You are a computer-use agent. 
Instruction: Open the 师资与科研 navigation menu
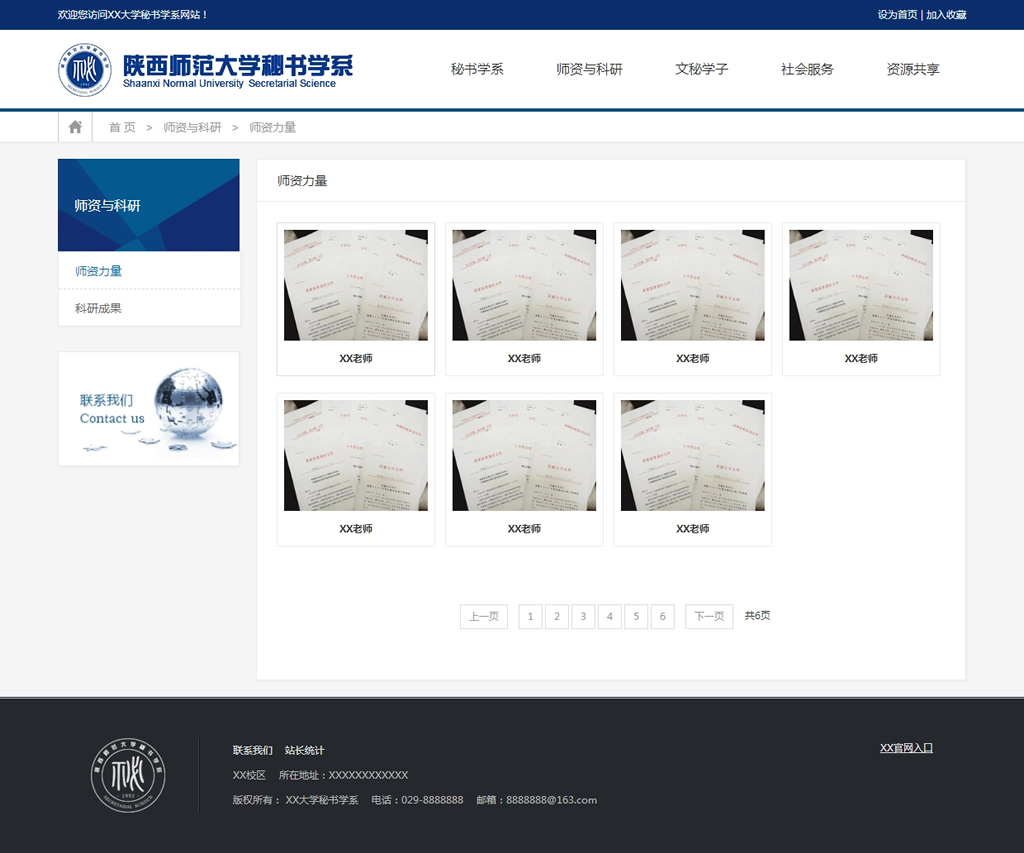pyautogui.click(x=589, y=69)
